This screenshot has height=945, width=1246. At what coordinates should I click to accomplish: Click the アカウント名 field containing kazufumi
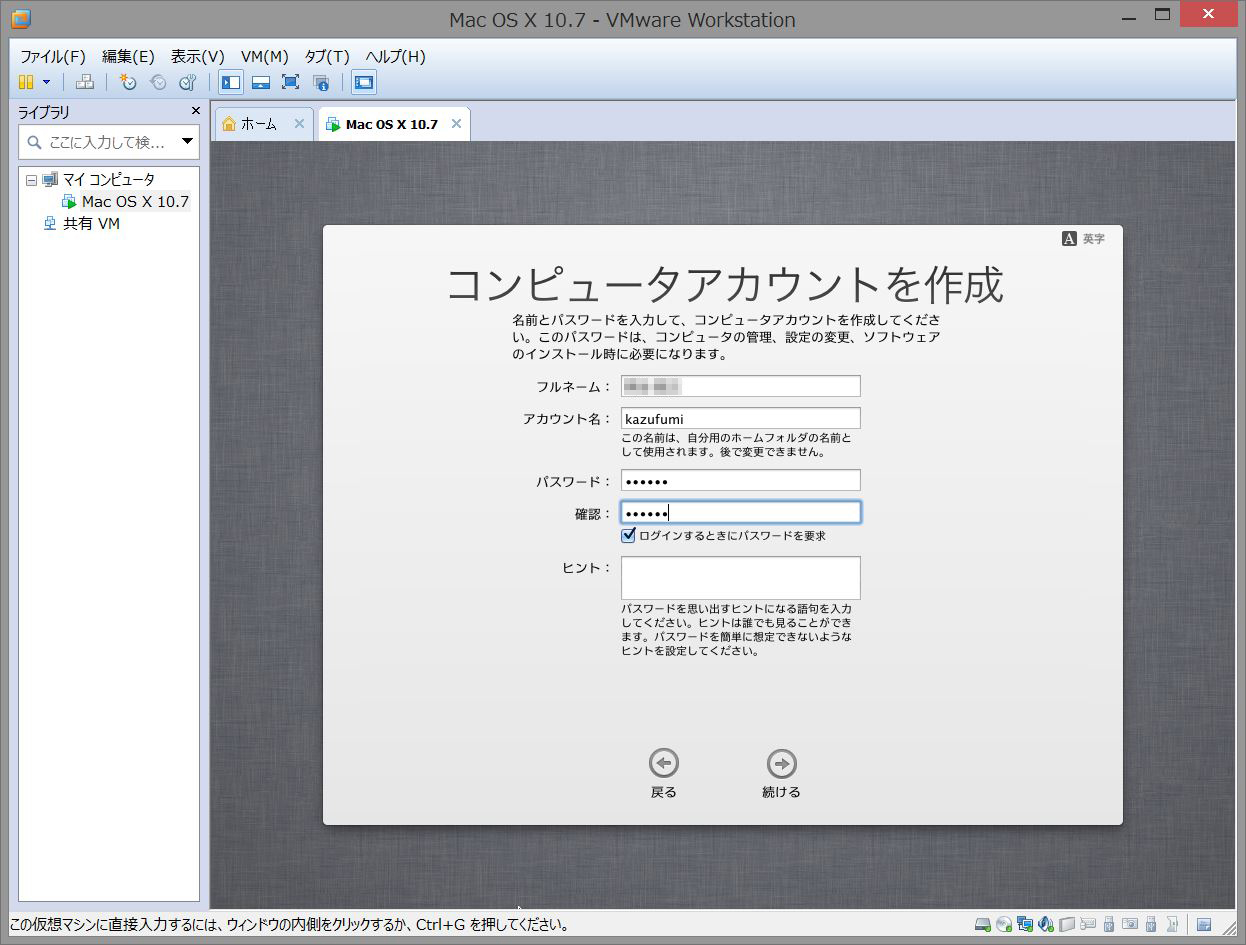[x=741, y=418]
